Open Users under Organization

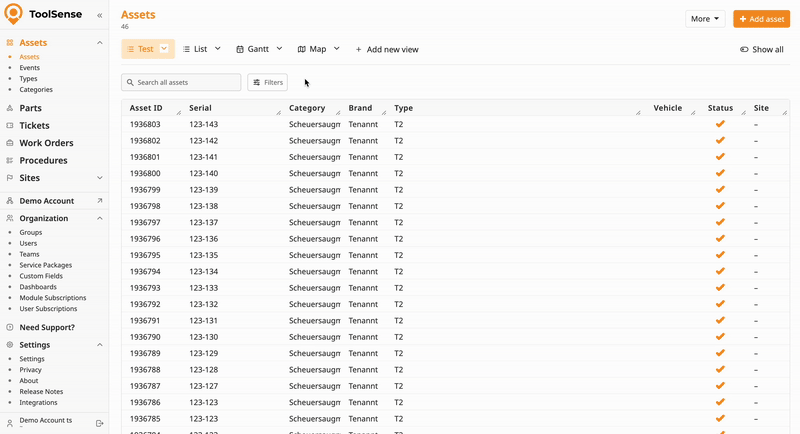(28, 243)
